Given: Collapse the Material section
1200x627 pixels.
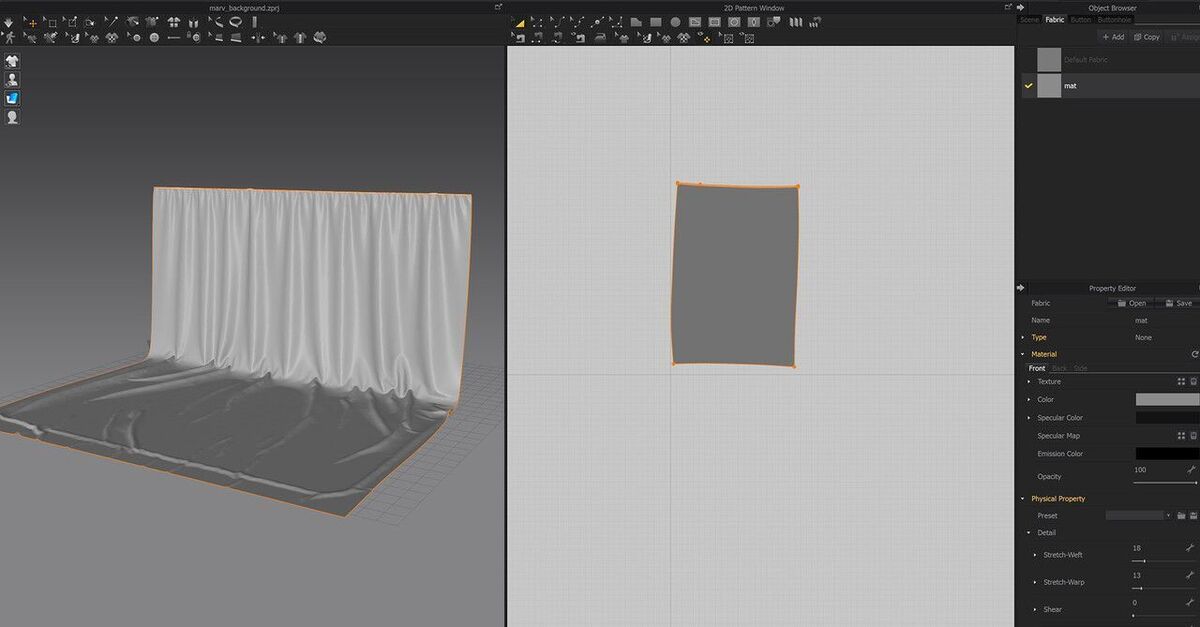Looking at the screenshot, I should (1022, 354).
